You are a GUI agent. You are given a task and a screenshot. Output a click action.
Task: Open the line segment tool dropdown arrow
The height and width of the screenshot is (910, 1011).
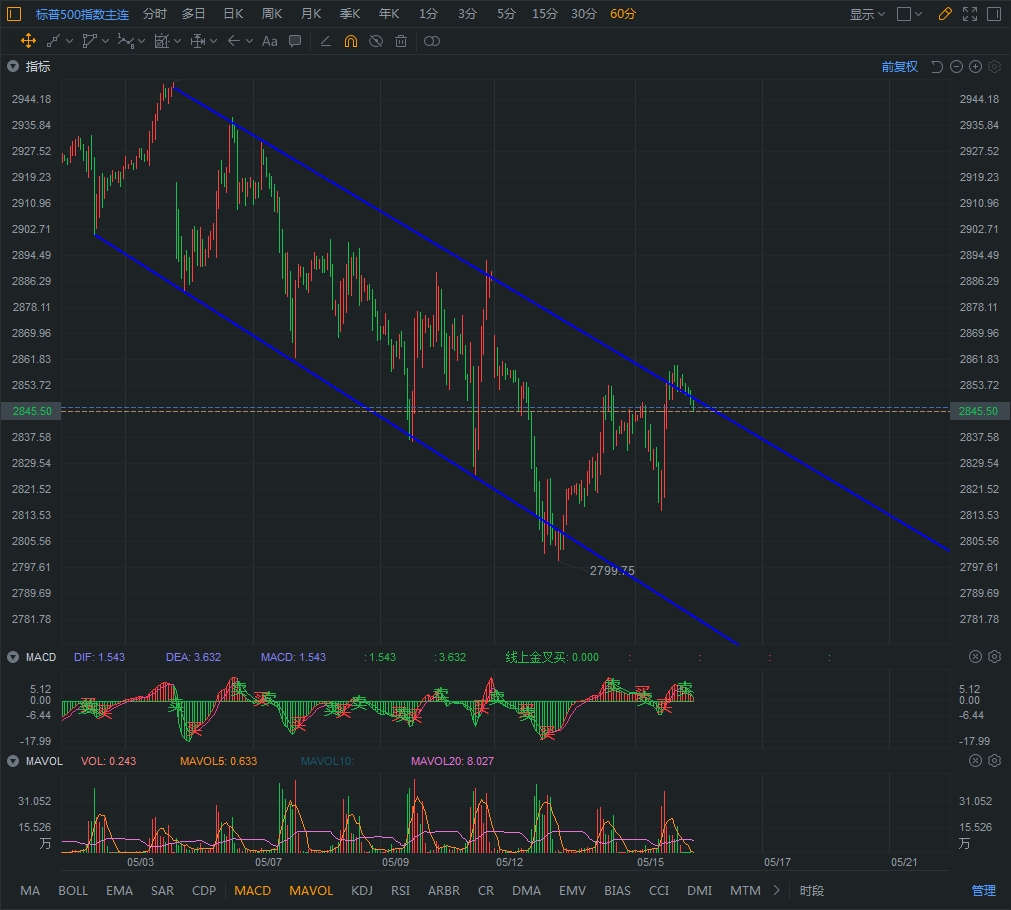(70, 41)
